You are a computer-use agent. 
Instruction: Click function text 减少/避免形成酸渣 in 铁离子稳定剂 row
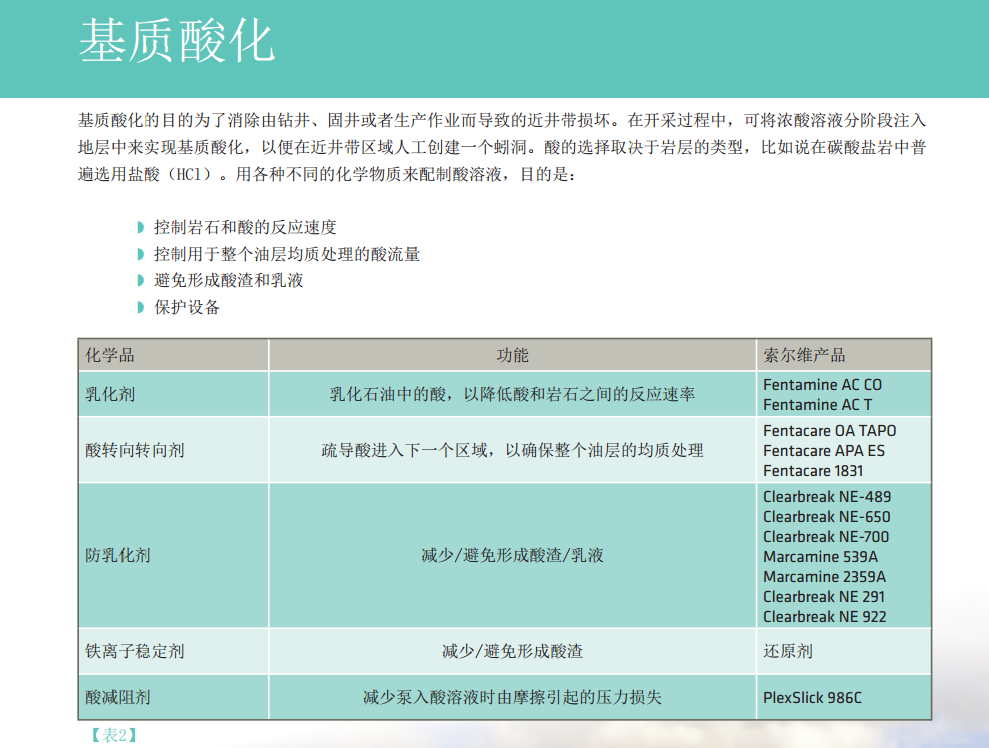[x=512, y=651]
